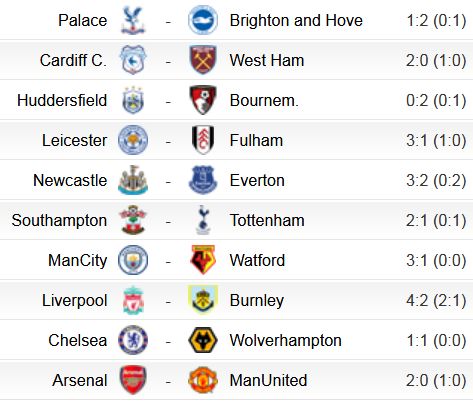Click the Cardiff City bluebird crest
The image size is (473, 402).
(133, 60)
